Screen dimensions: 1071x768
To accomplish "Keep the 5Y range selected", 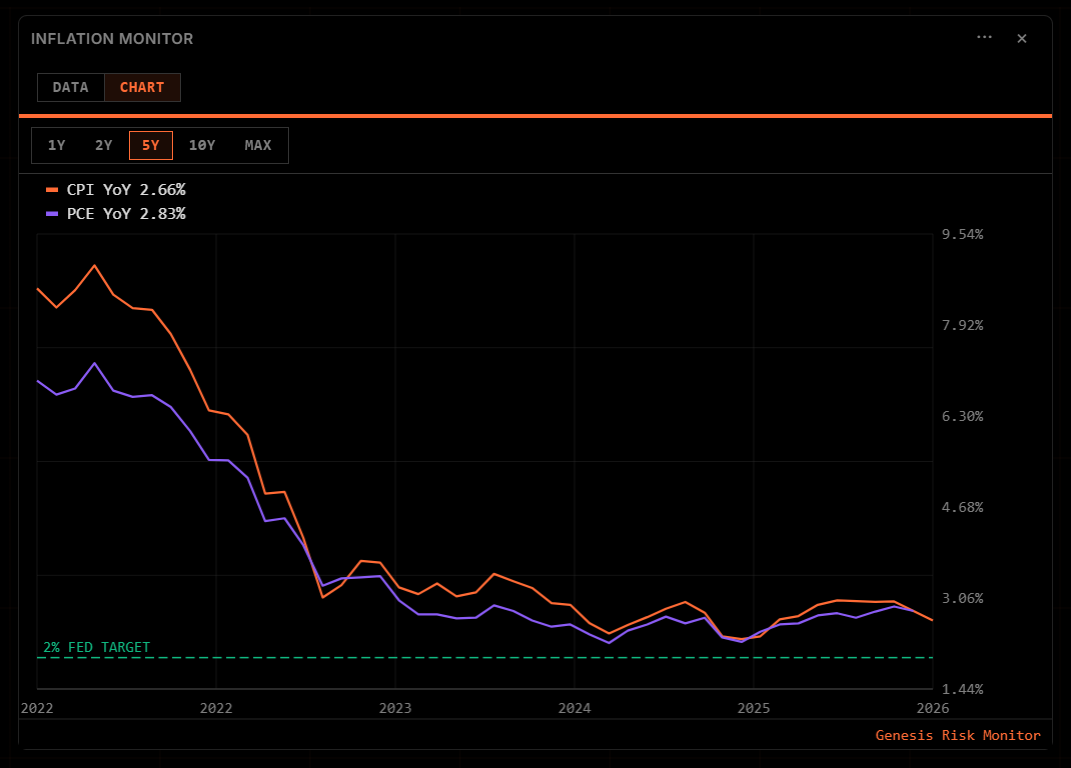I will pyautogui.click(x=150, y=145).
